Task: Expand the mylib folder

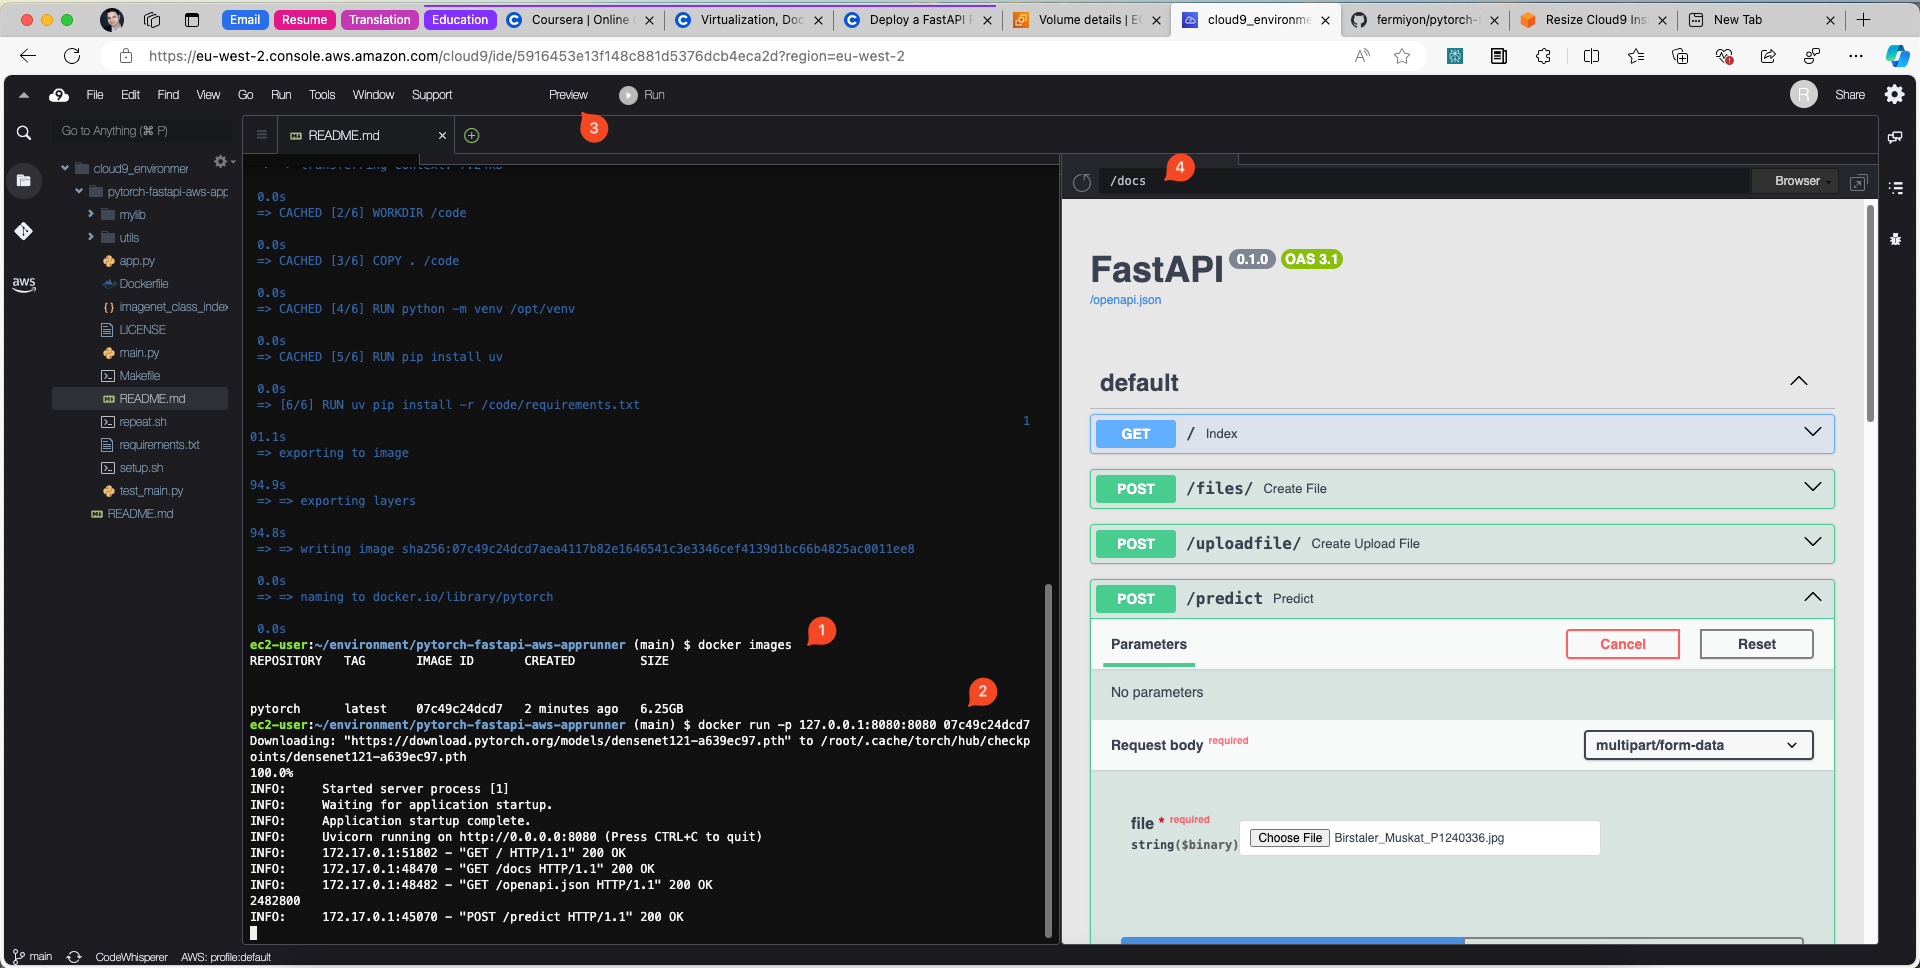Action: pos(91,214)
